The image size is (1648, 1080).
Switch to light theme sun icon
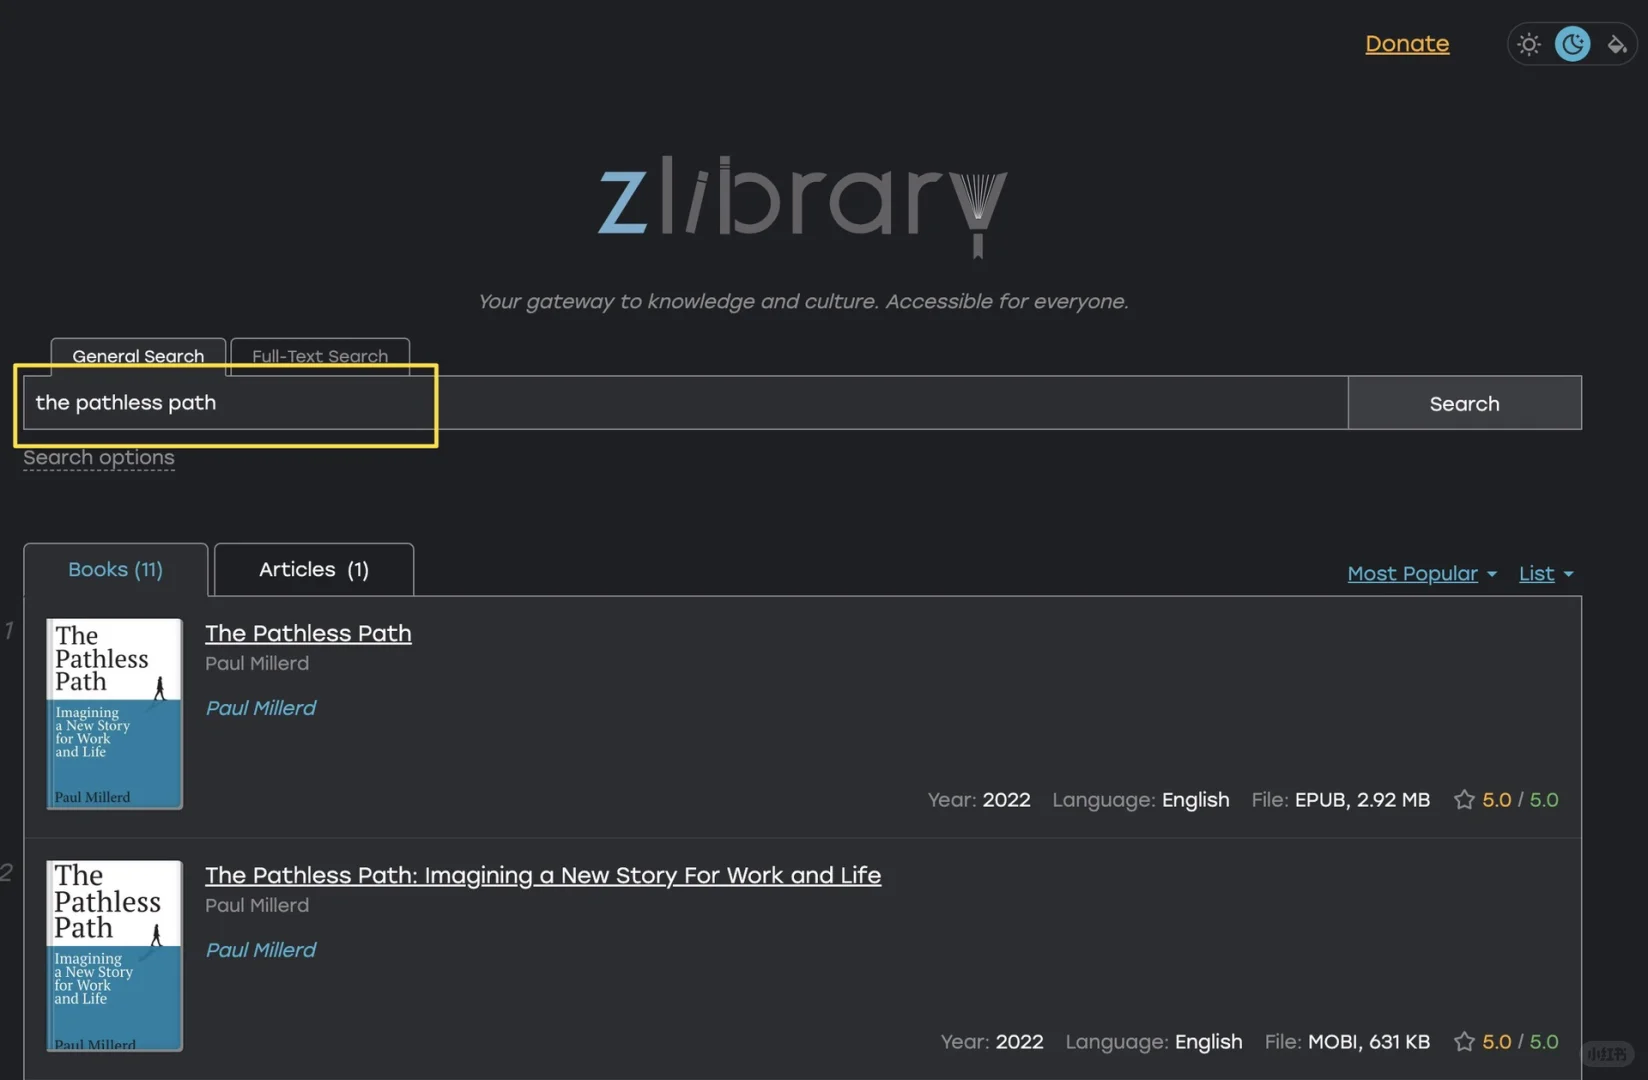click(1528, 44)
